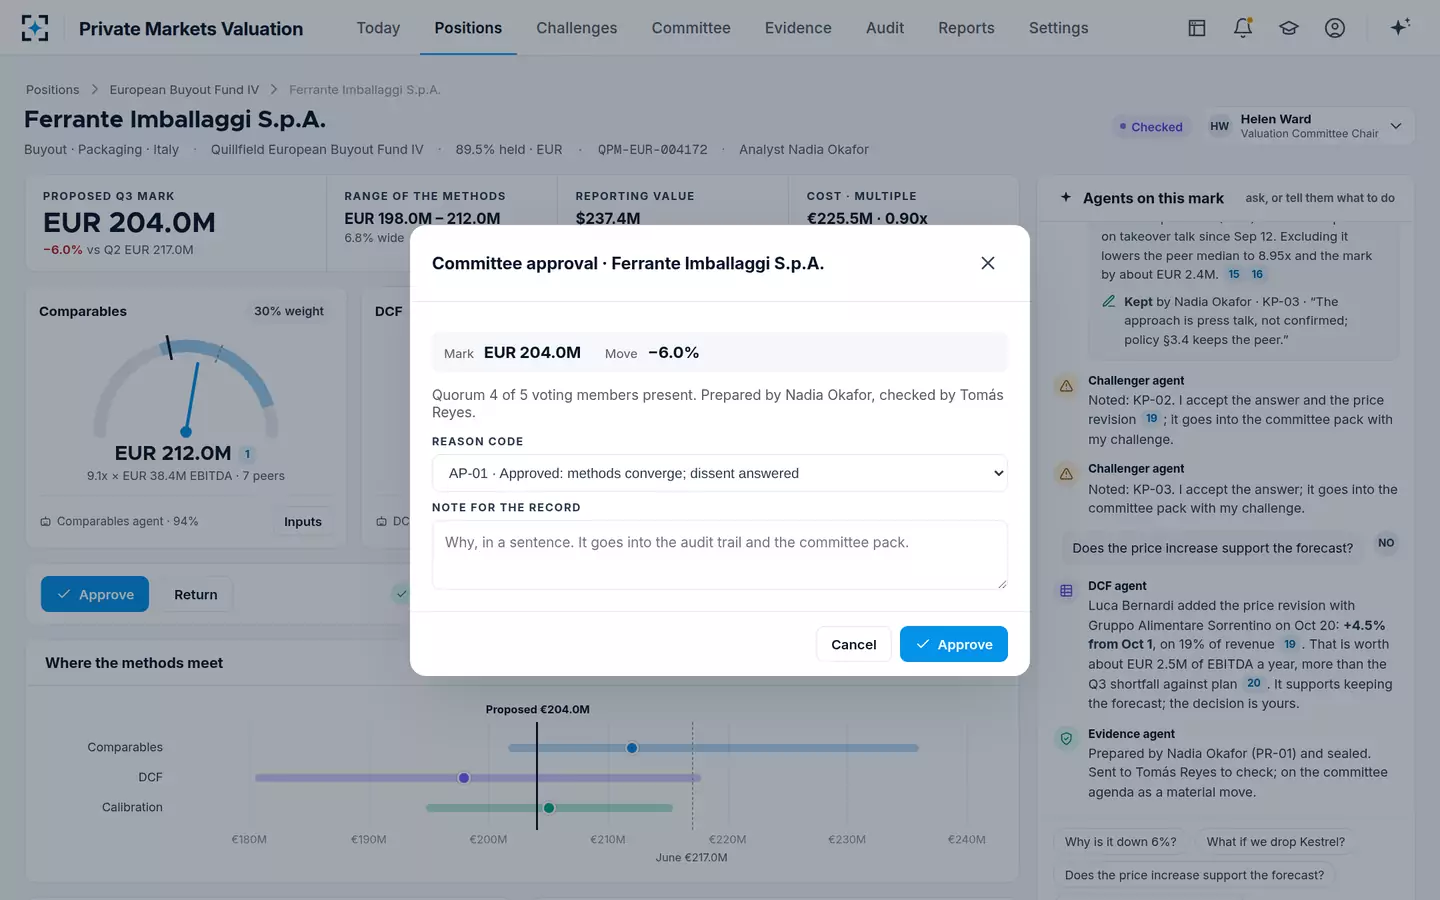This screenshot has height=900, width=1440.
Task: Open the Settings tab
Action: point(1058,28)
